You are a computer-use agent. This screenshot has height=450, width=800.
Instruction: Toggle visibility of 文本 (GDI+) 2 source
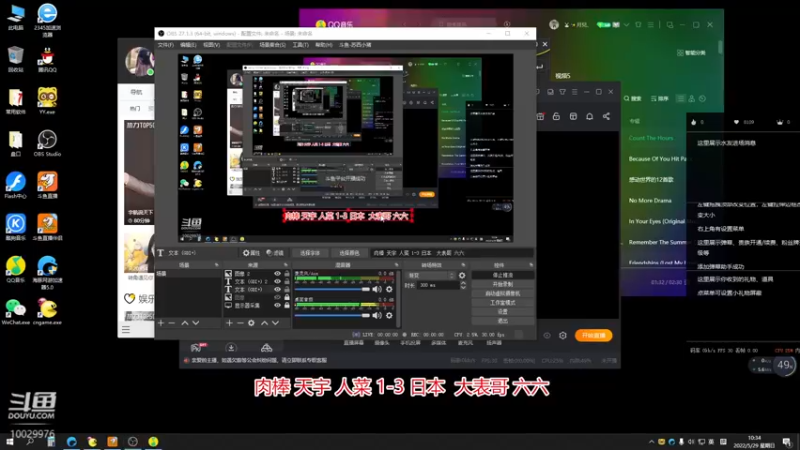(278, 282)
